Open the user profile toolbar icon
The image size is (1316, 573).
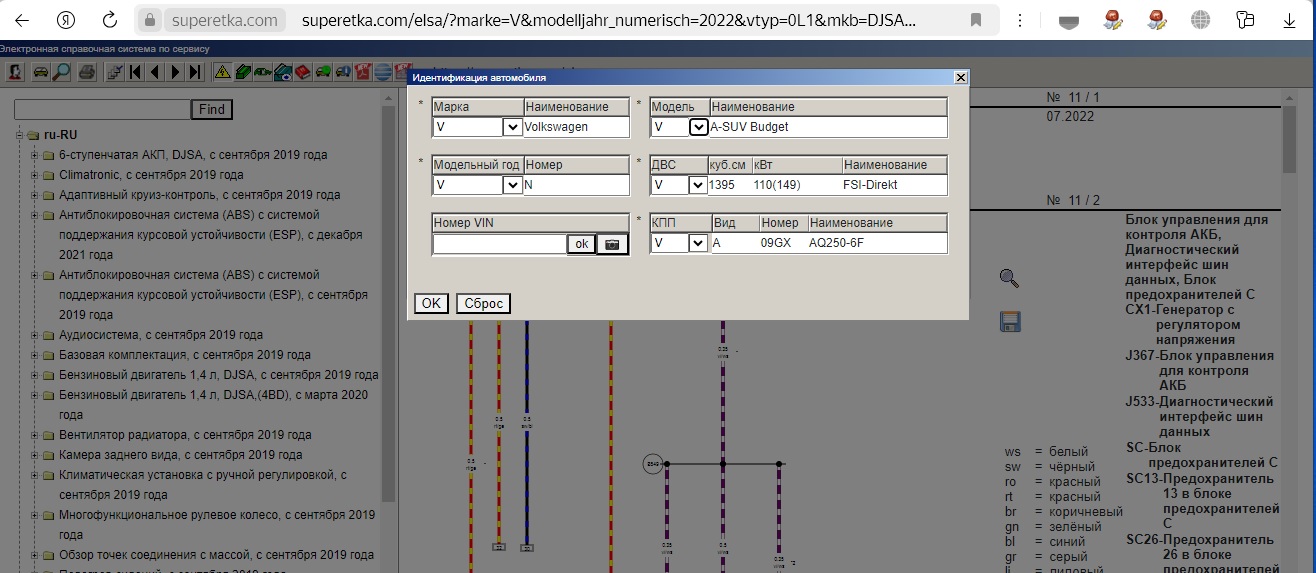pos(15,72)
